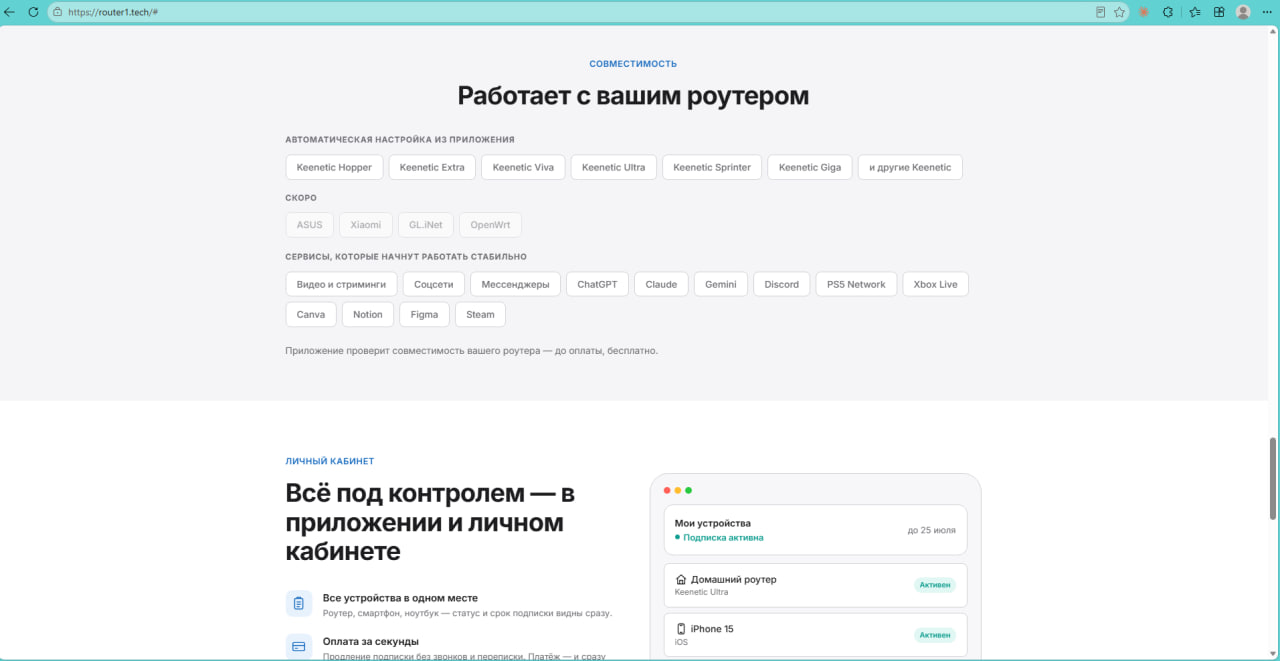Click the 'Личный кабинет' section label

pos(330,461)
